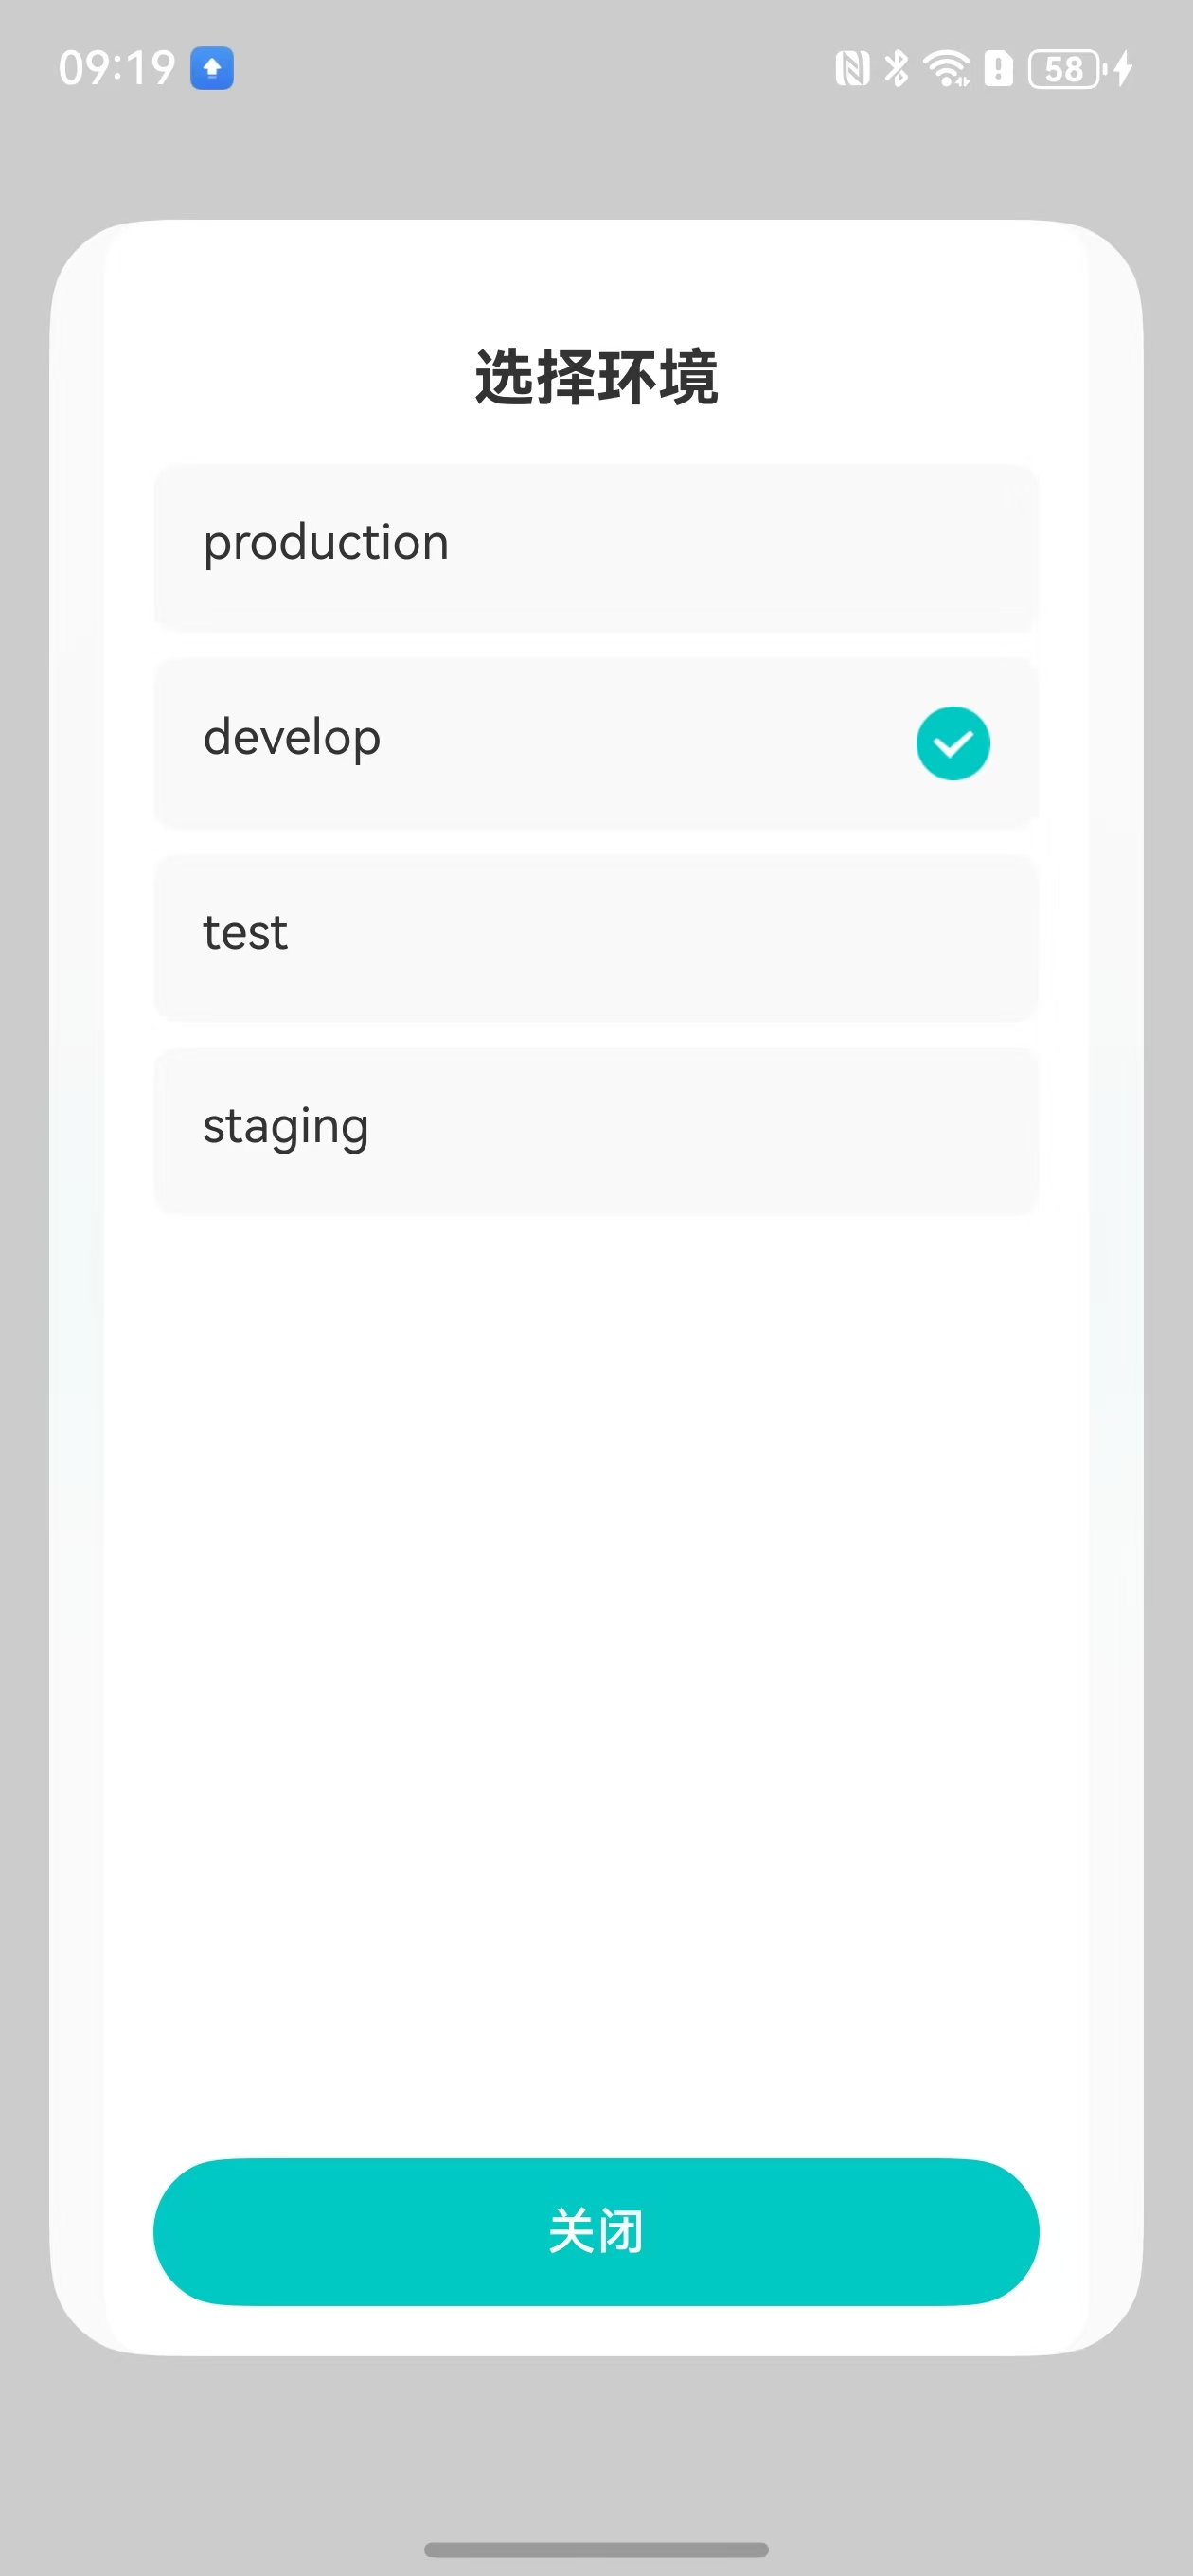Select the staging environment option
The width and height of the screenshot is (1193, 2576).
[286, 1127]
